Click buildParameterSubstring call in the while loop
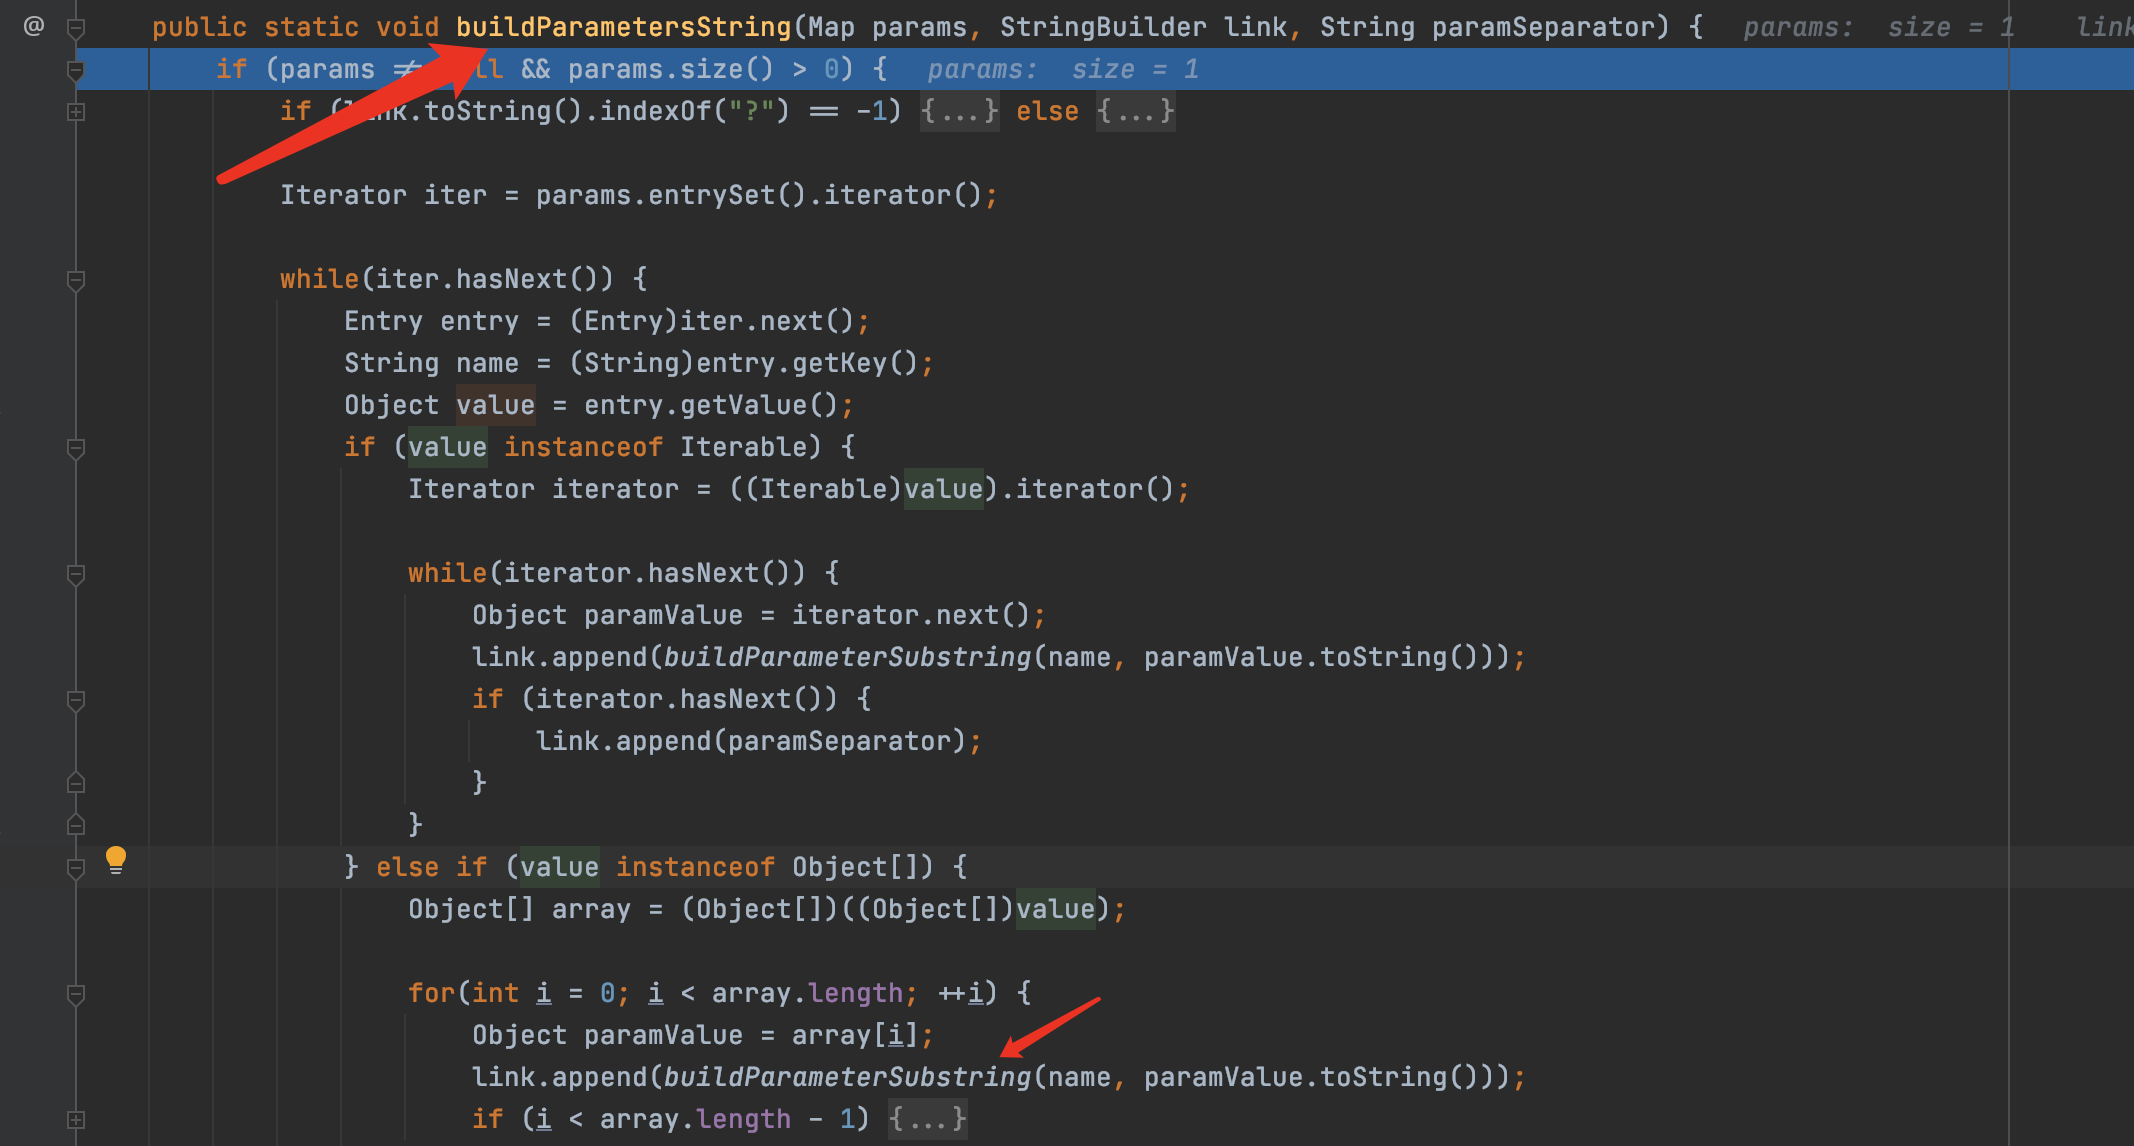2134x1146 pixels. (847, 657)
